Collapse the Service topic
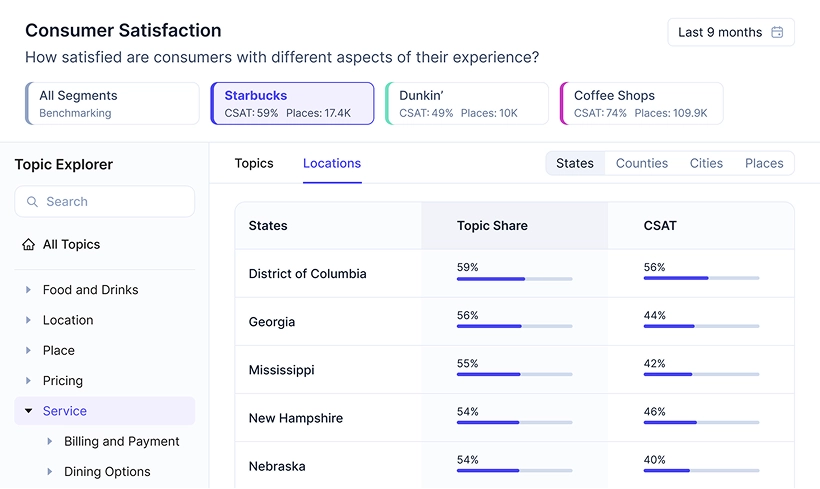Viewport: 820px width, 489px height. coord(28,411)
